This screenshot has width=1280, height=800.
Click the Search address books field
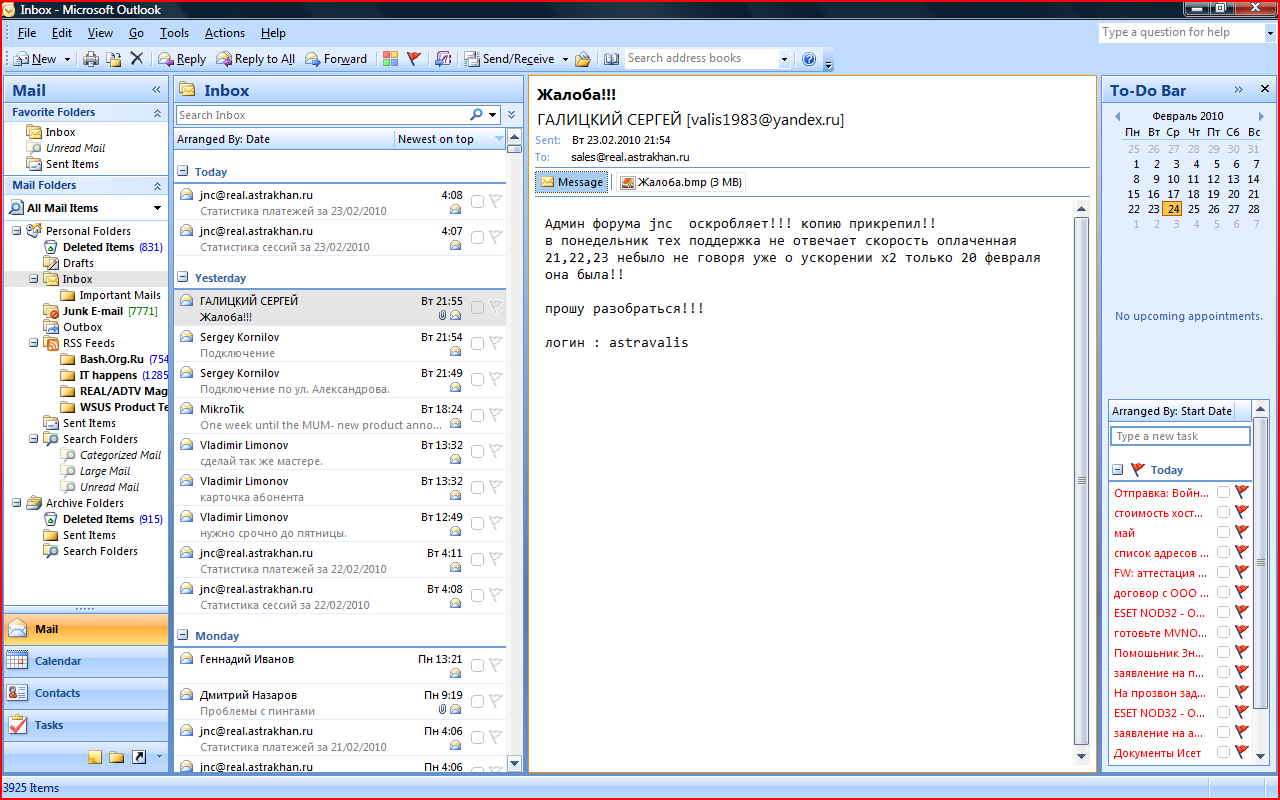tap(701, 59)
